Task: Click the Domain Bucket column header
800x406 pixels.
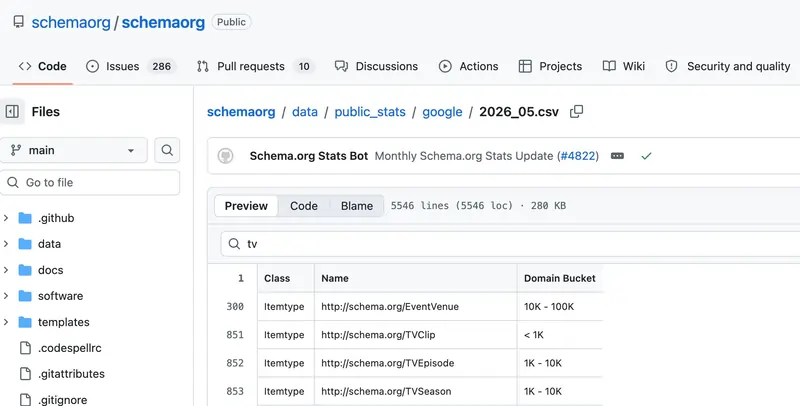Action: point(560,278)
